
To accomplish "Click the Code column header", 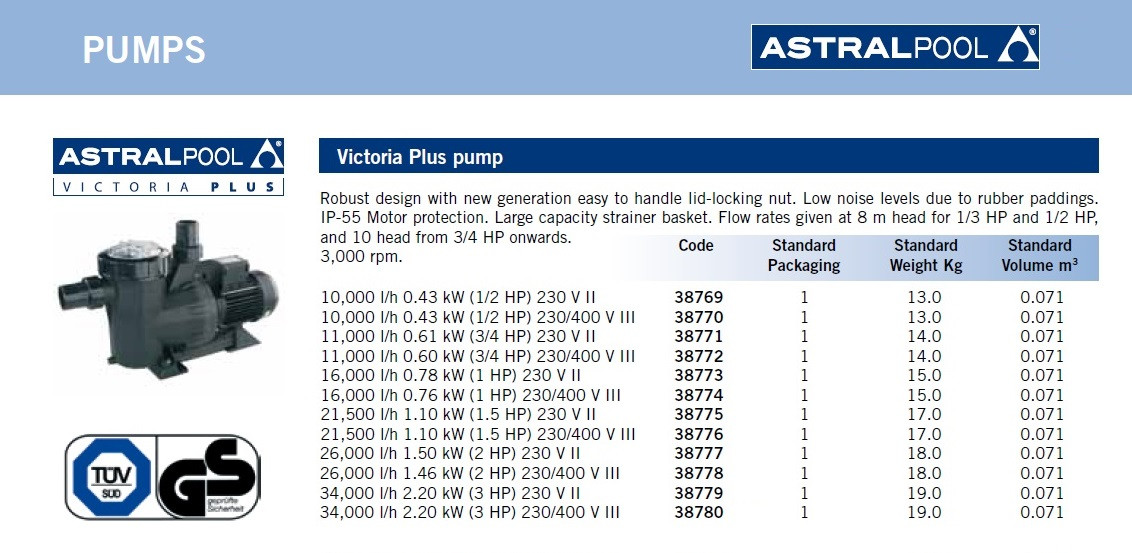I will point(696,246).
